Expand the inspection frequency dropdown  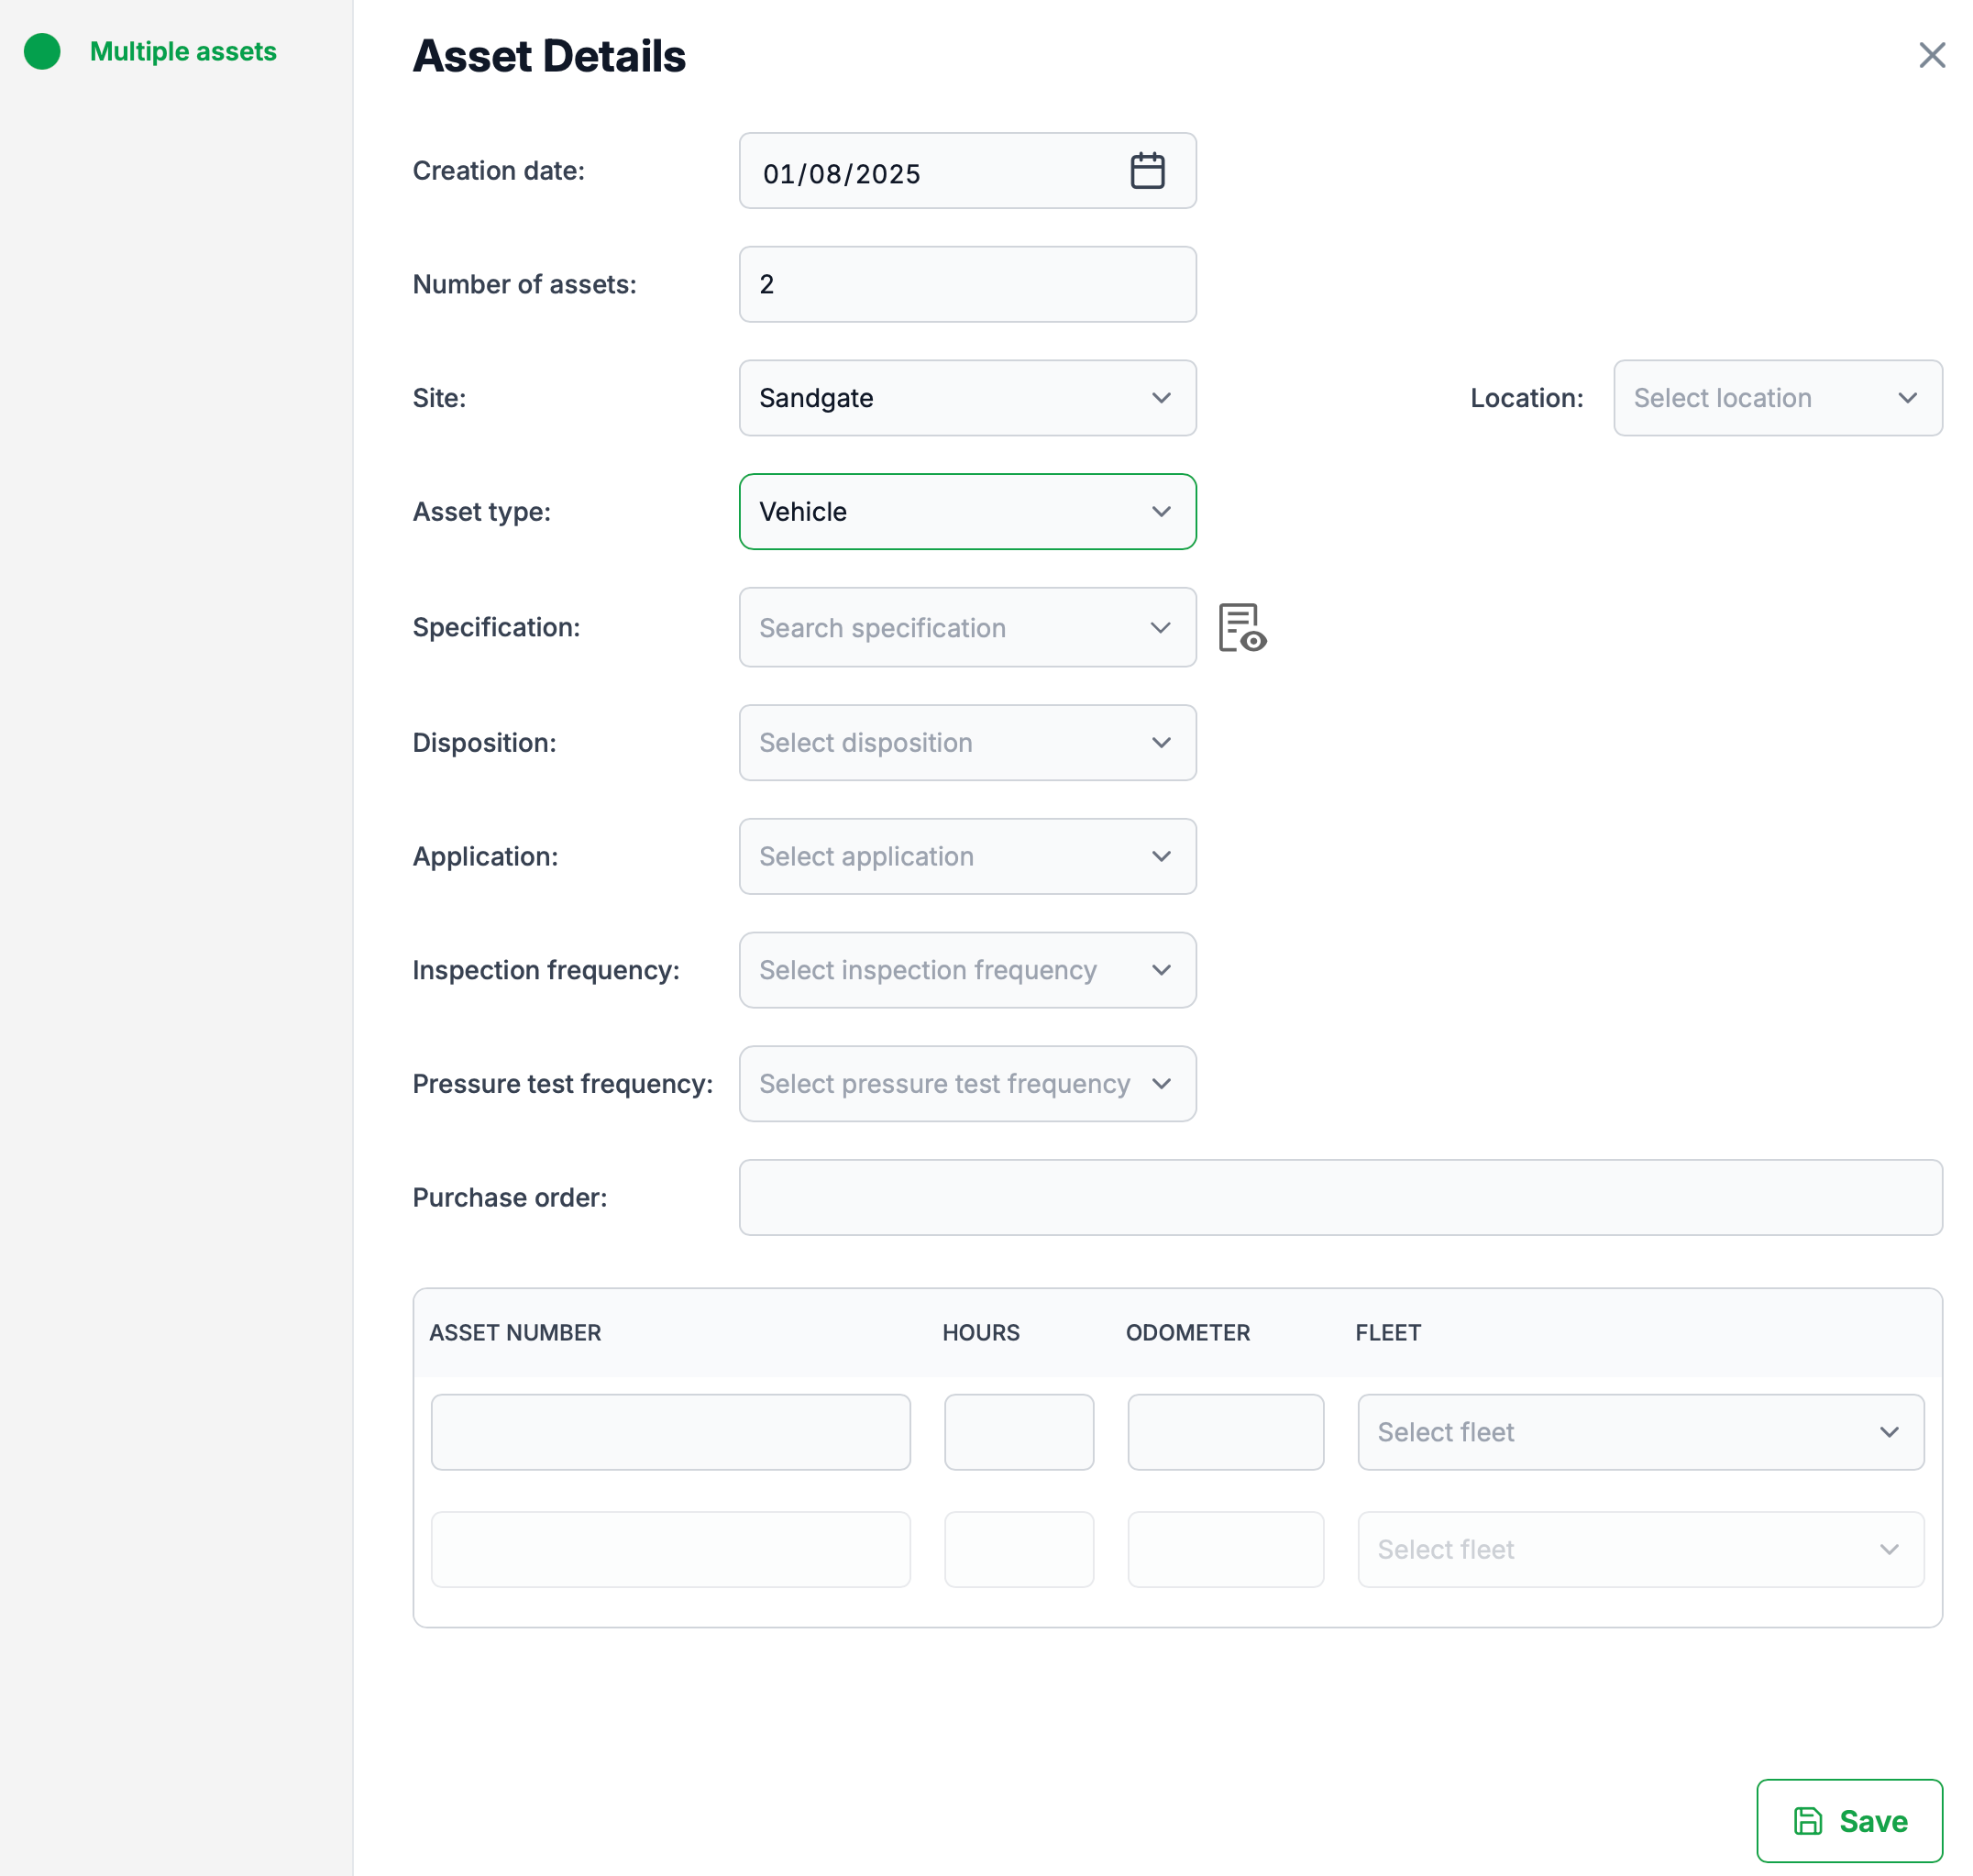(966, 970)
